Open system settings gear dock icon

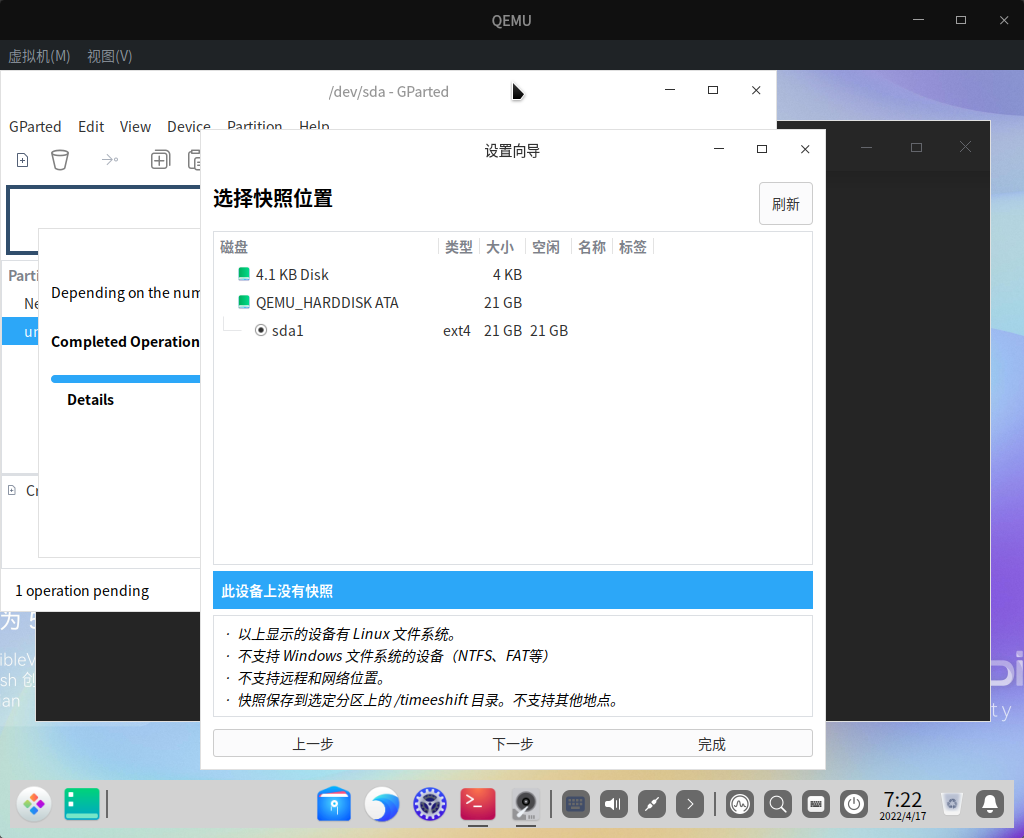click(430, 804)
